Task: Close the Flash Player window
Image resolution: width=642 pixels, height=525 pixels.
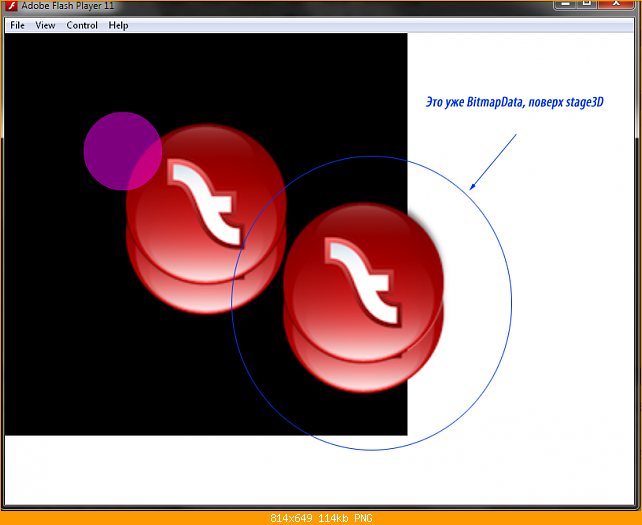Action: pyautogui.click(x=616, y=3)
